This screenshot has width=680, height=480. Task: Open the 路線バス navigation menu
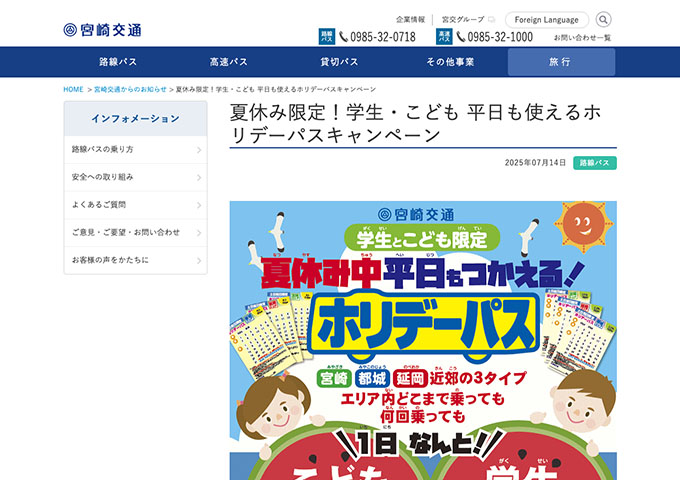(118, 62)
